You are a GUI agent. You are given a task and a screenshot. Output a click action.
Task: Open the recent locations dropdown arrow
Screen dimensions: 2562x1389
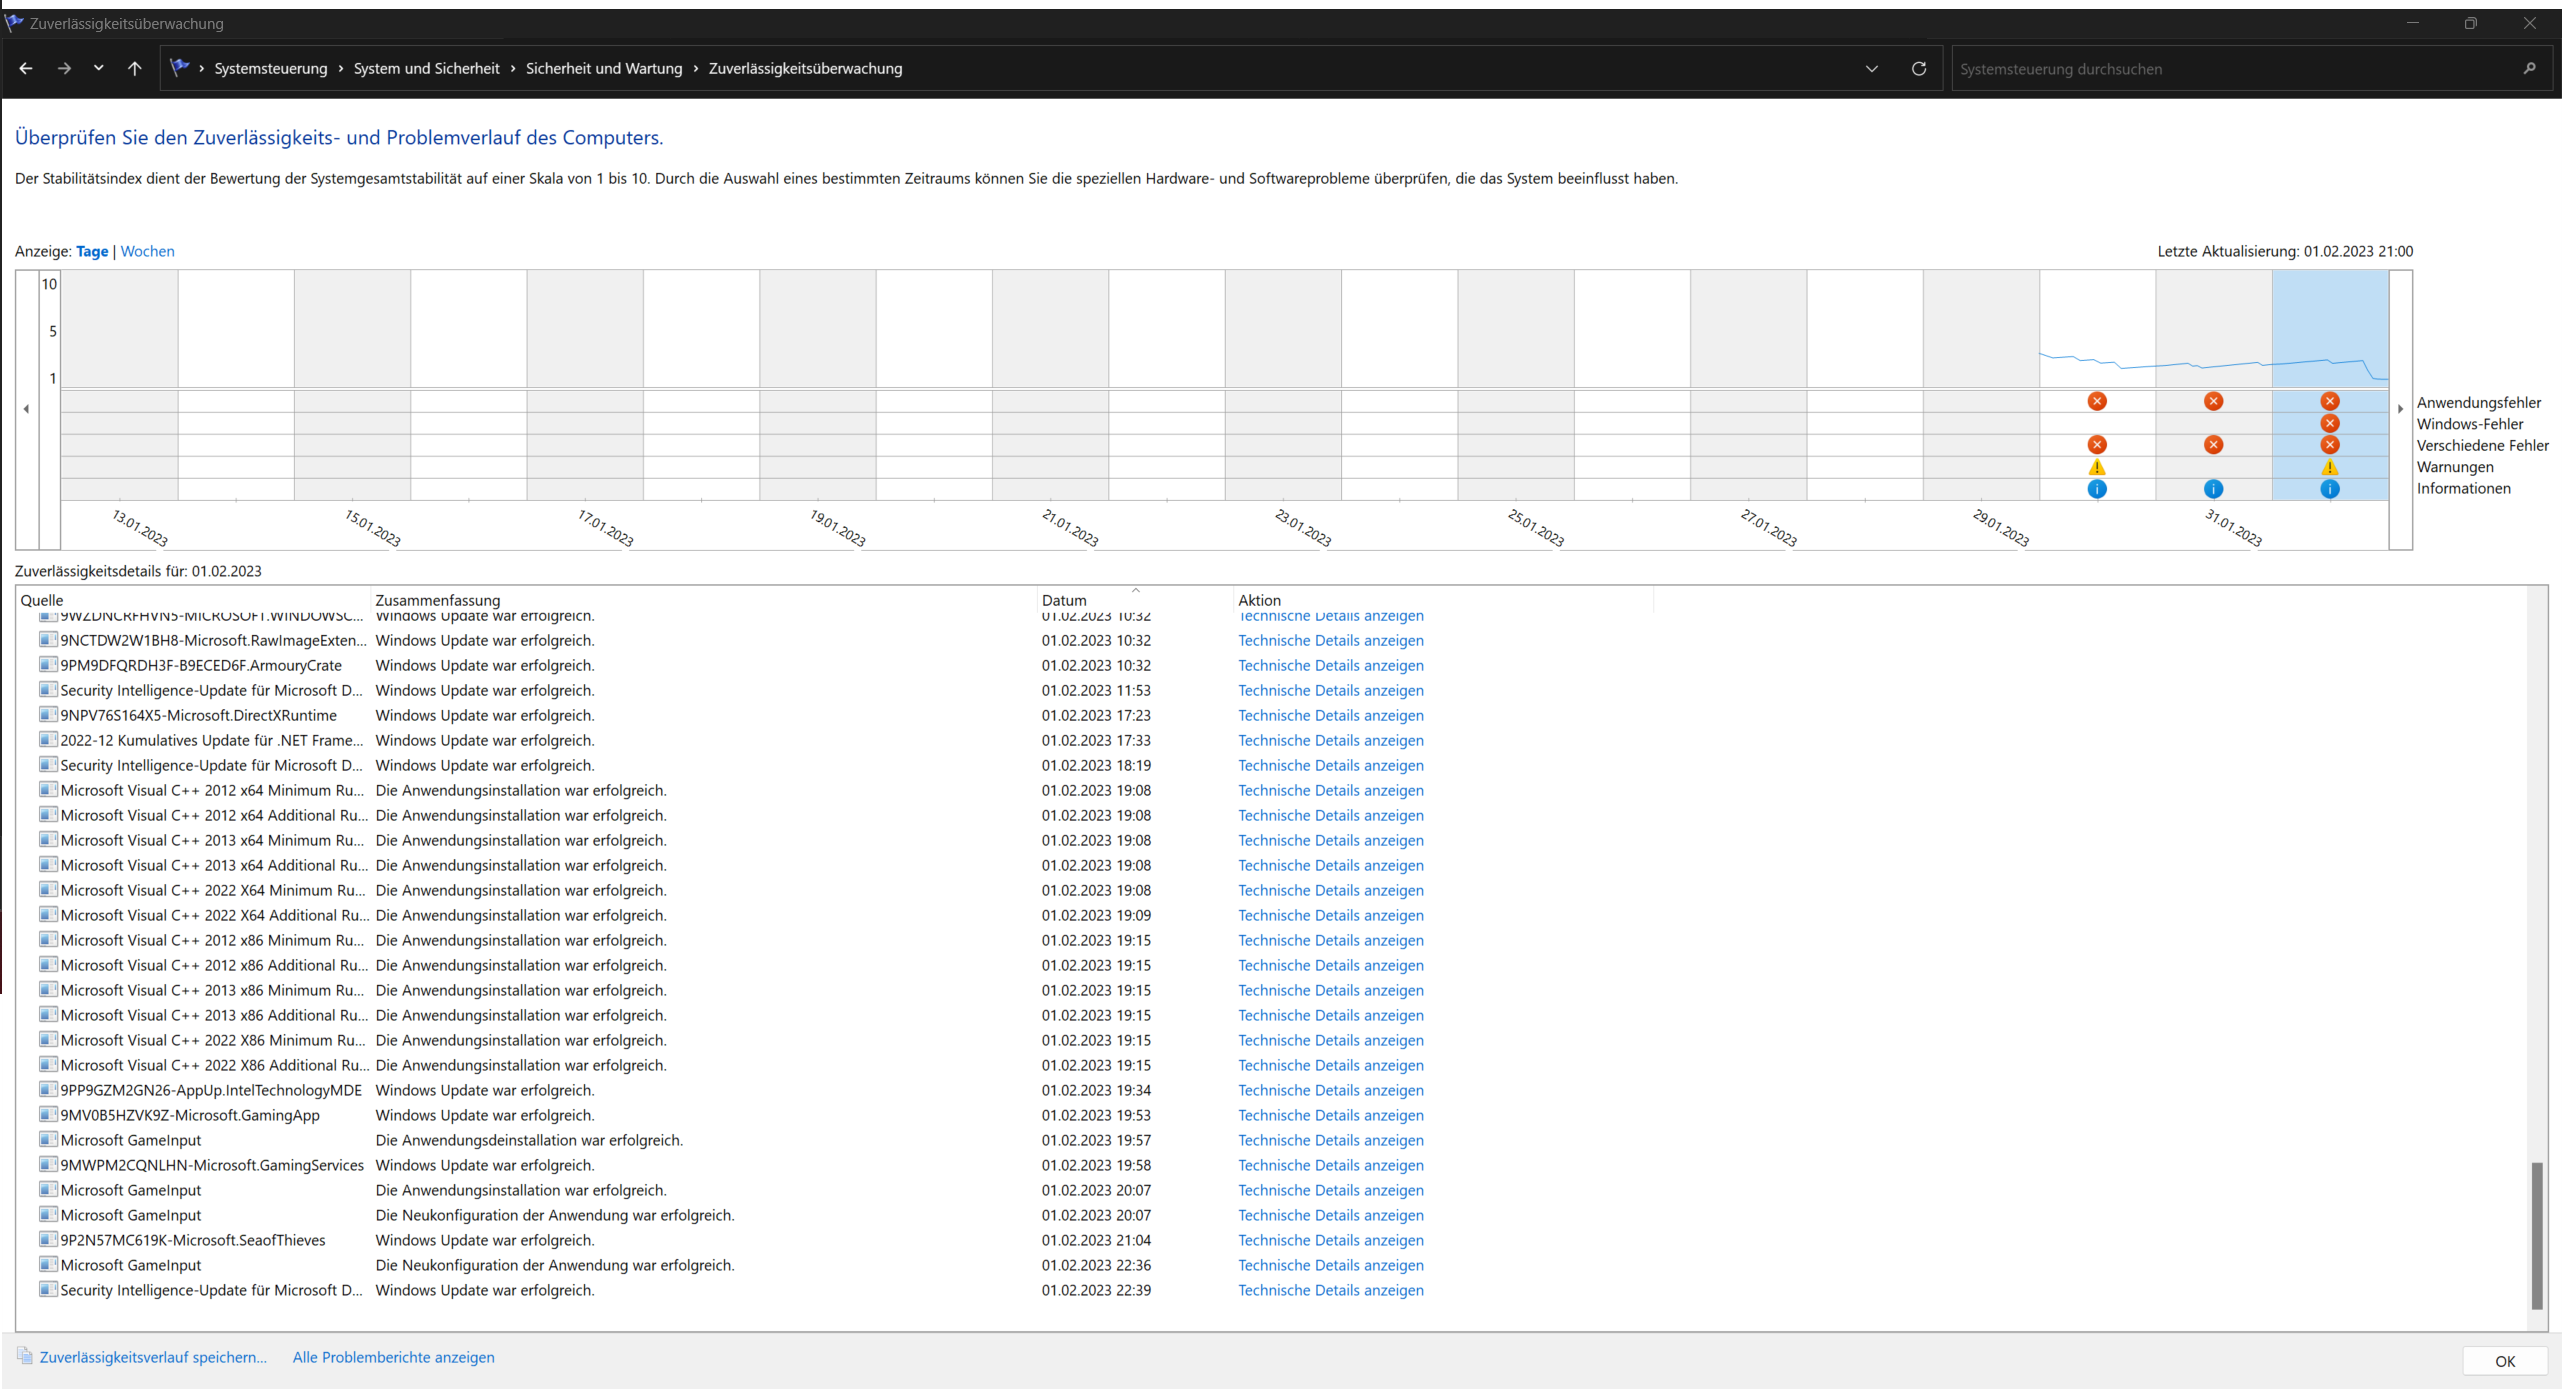[98, 69]
